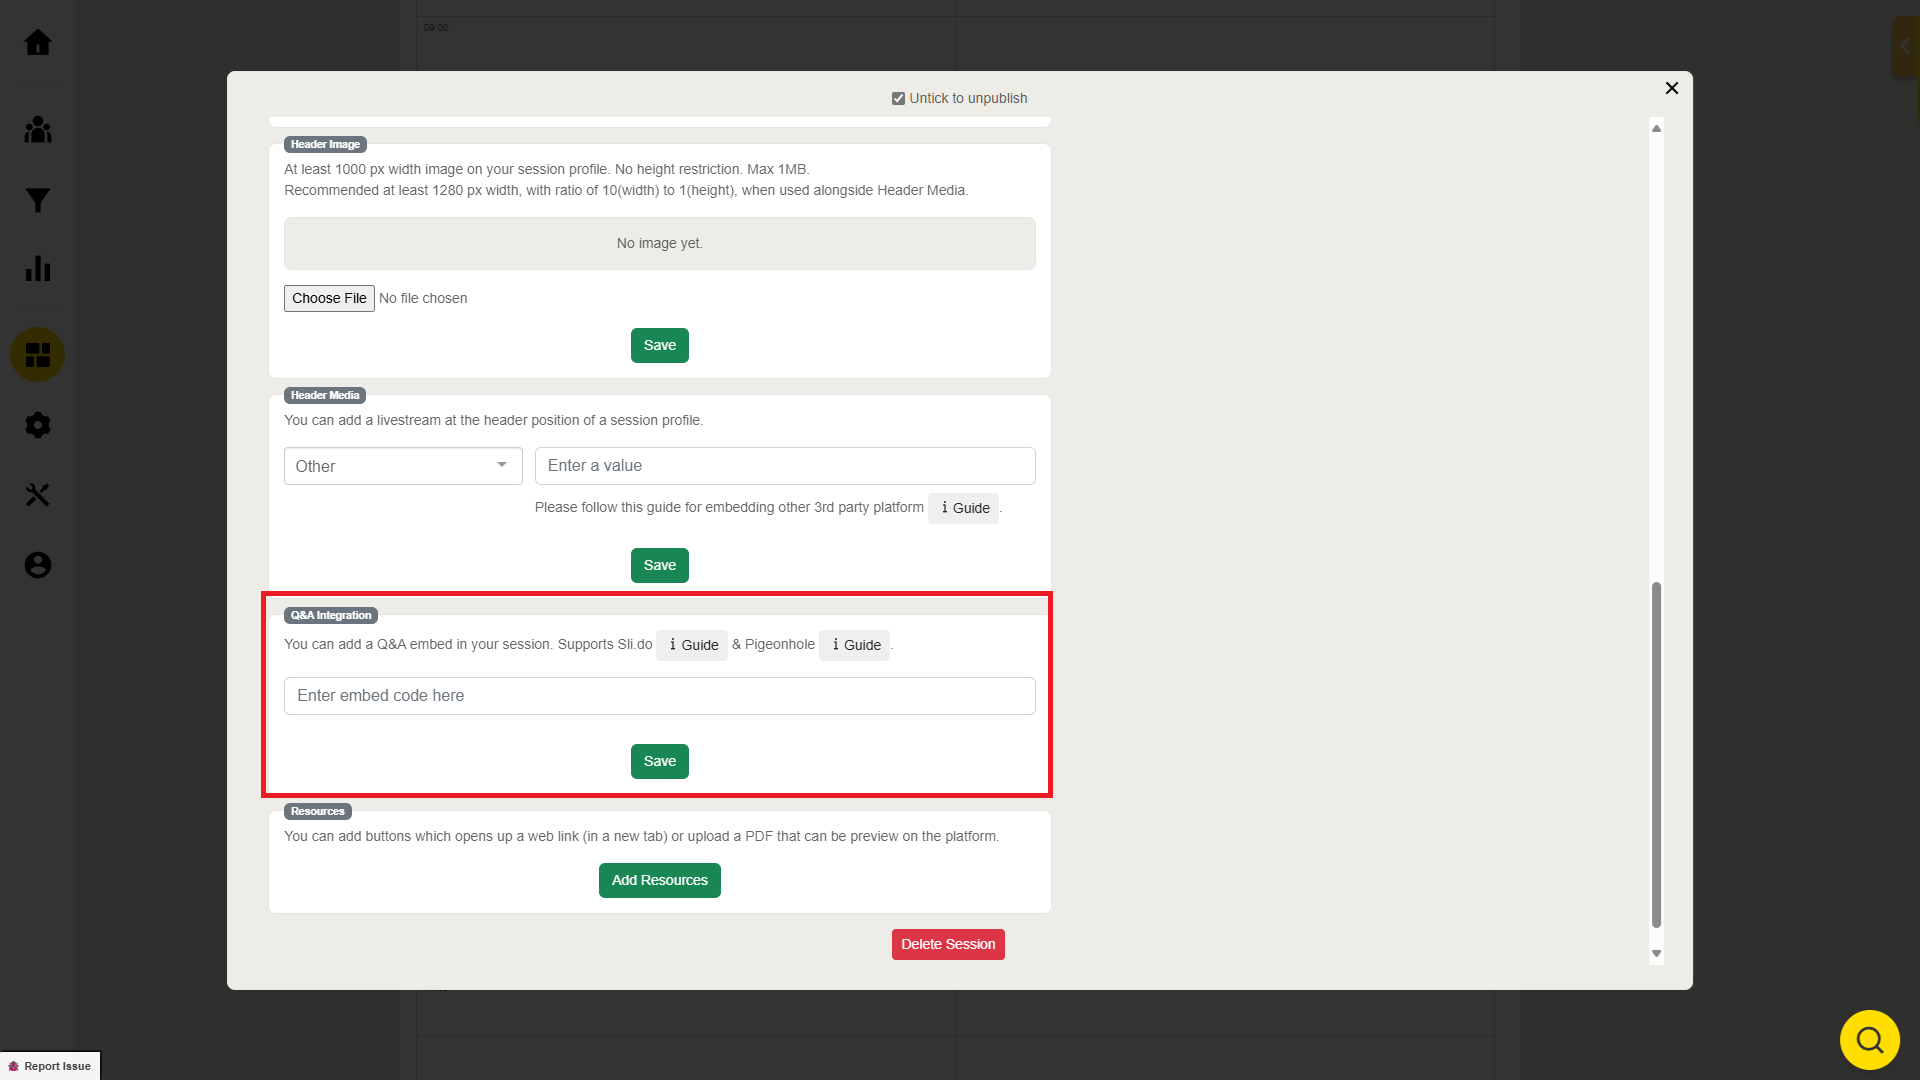Open the Home icon in sidebar

38,42
